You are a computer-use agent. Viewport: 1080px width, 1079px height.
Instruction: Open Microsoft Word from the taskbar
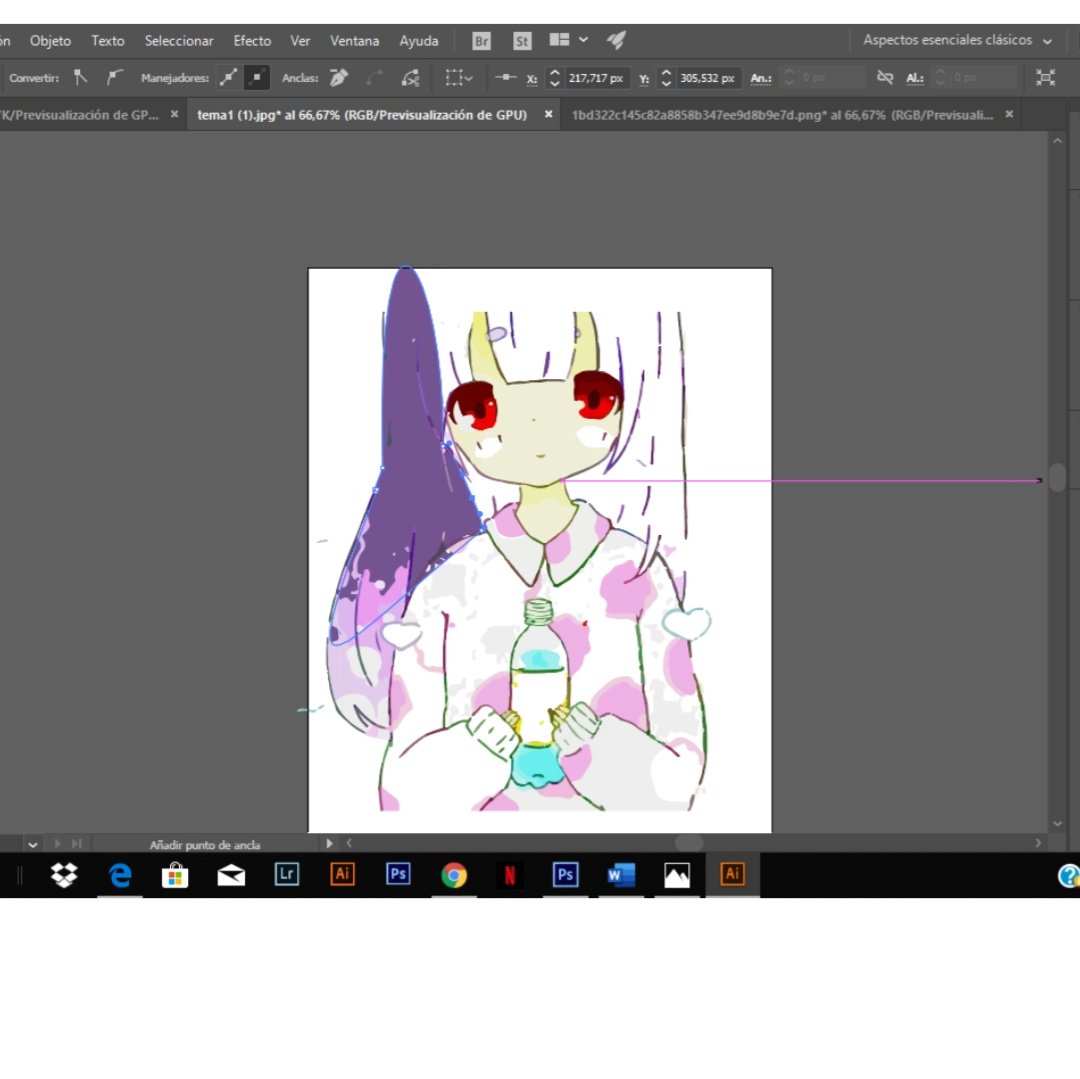[621, 875]
